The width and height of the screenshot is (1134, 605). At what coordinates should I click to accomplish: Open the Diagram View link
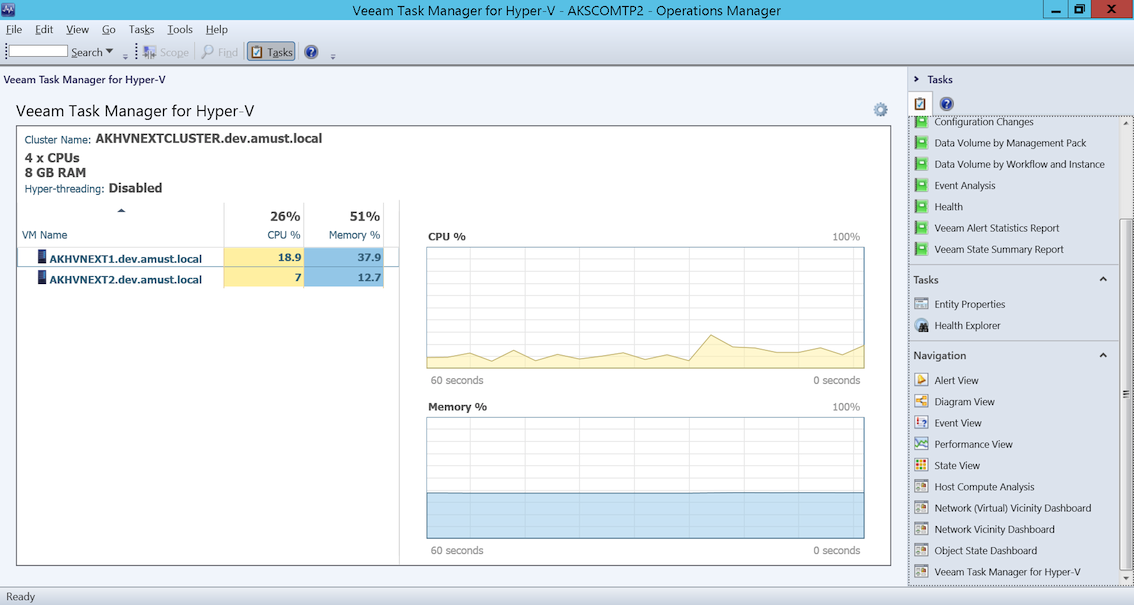click(964, 401)
